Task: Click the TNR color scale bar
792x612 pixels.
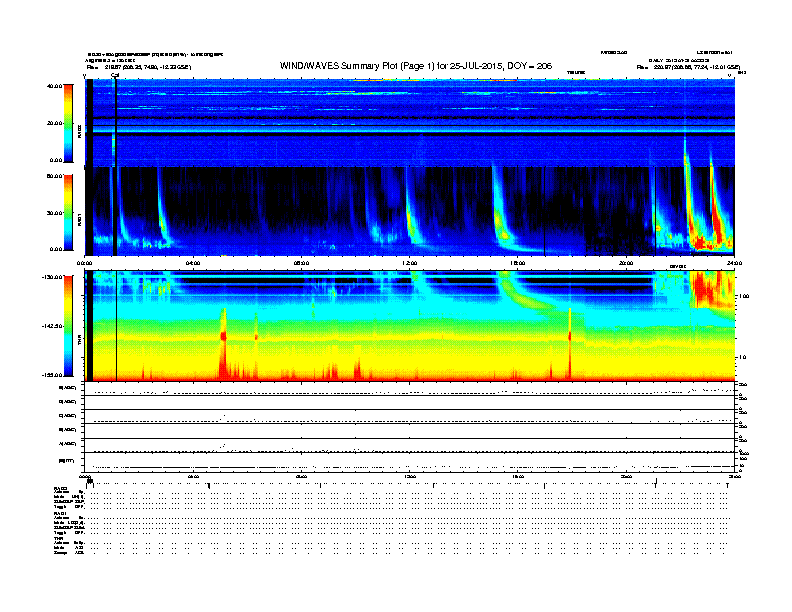Action: (x=68, y=326)
